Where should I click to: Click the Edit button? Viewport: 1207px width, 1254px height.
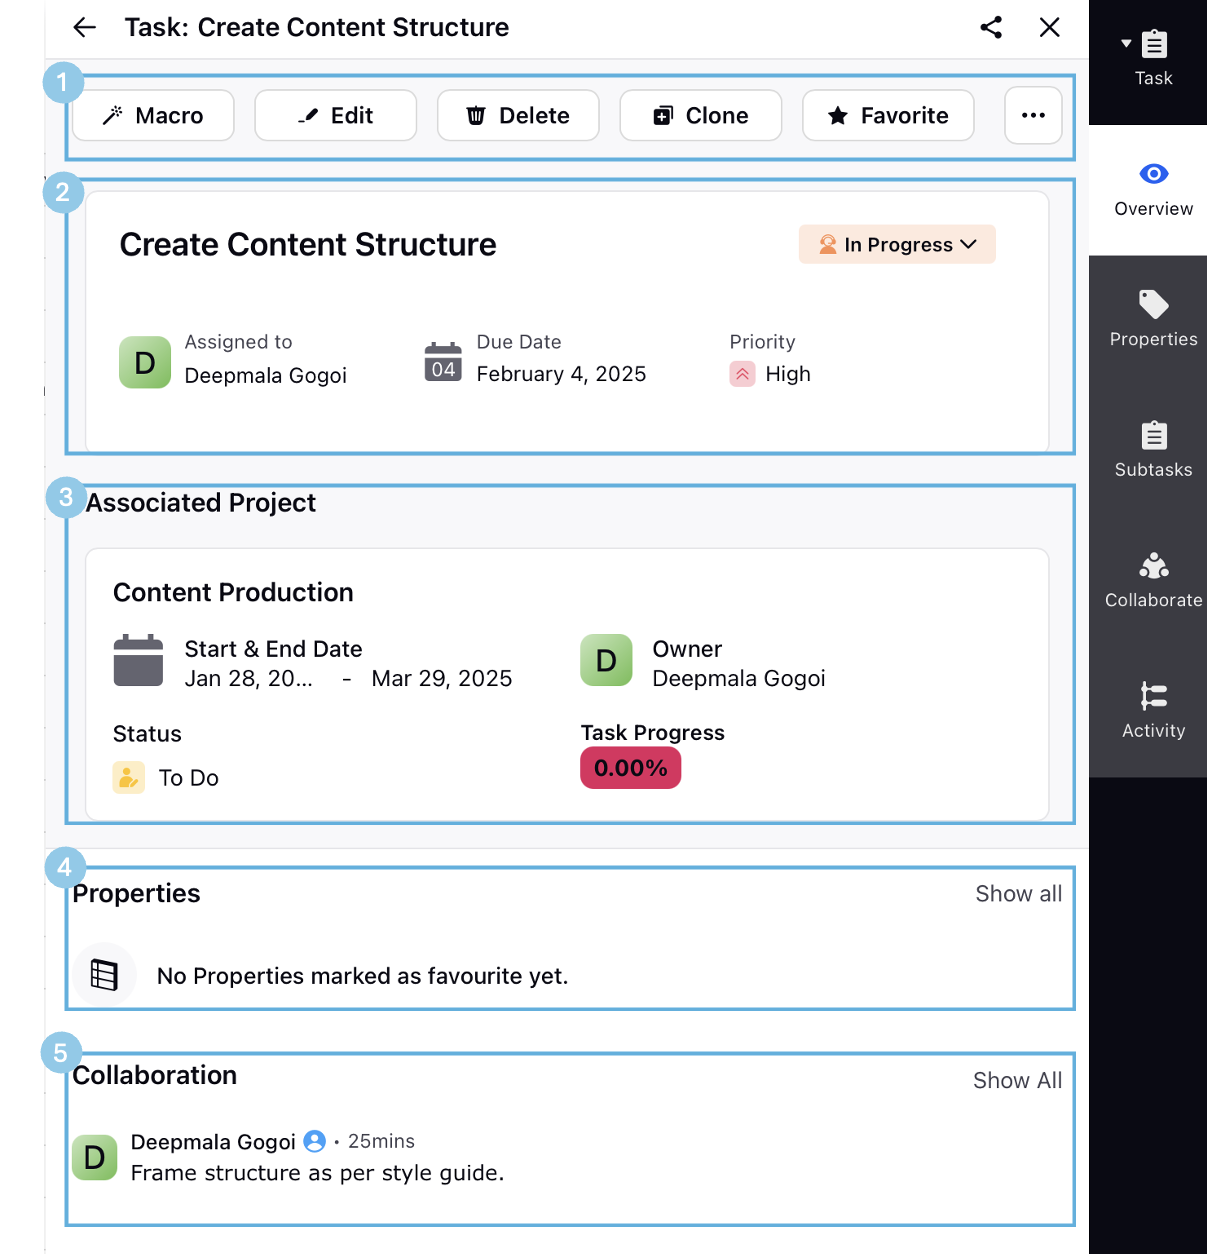point(336,116)
